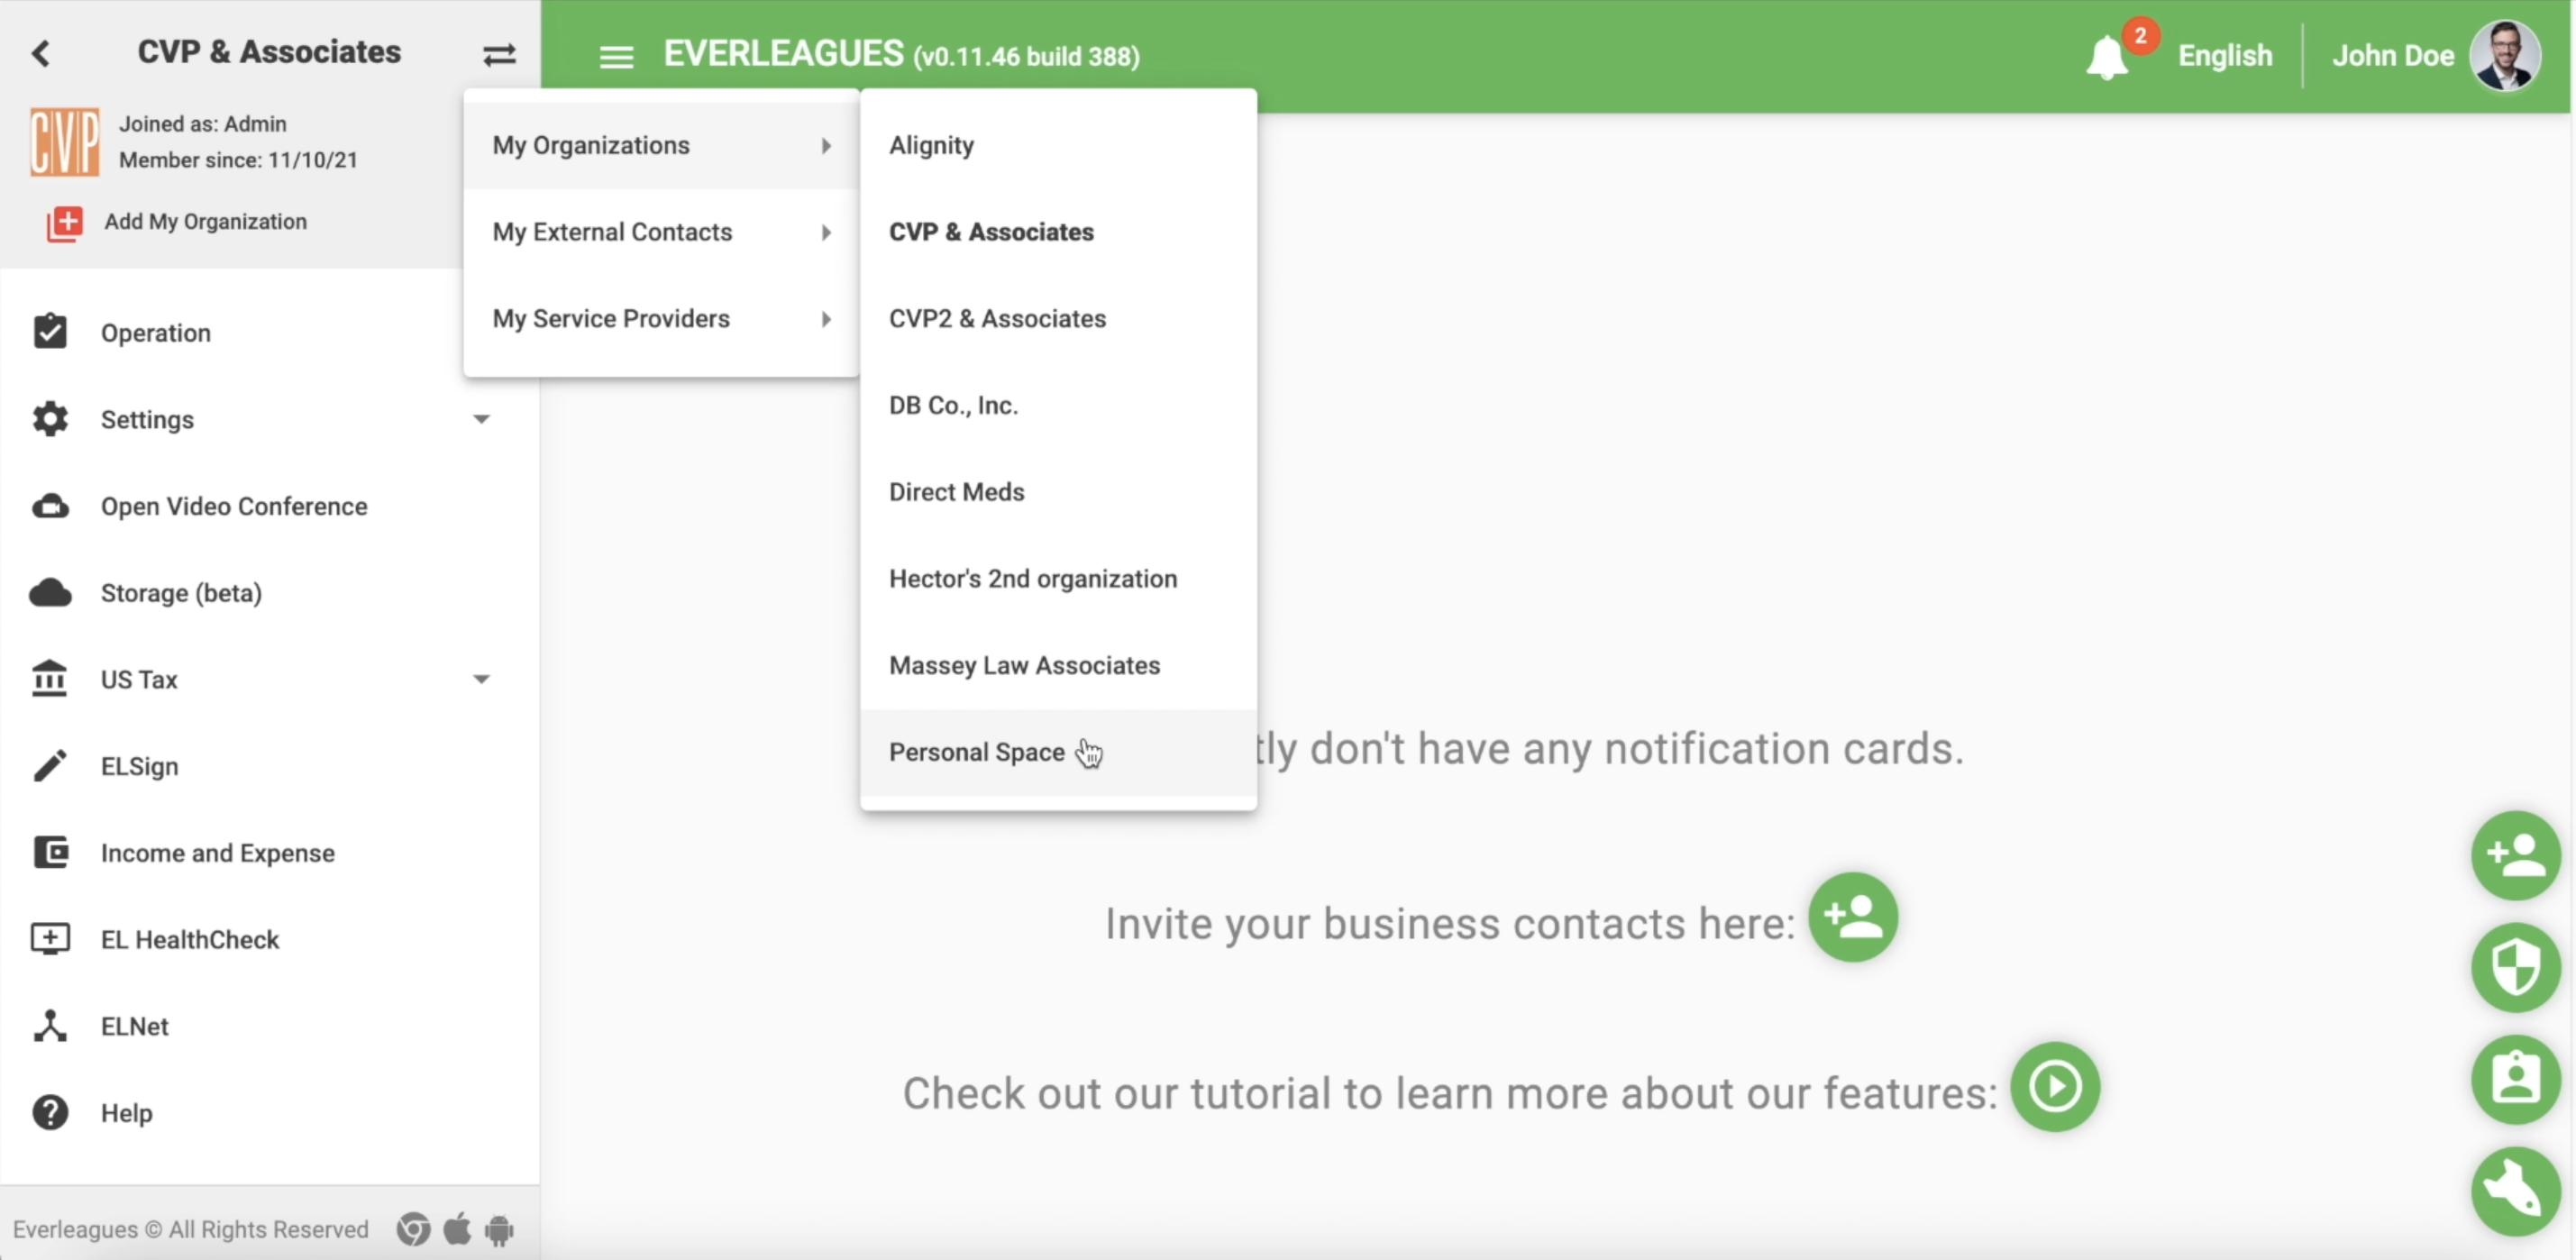Click the floating add contact button
The image size is (2576, 1260).
tap(2516, 855)
